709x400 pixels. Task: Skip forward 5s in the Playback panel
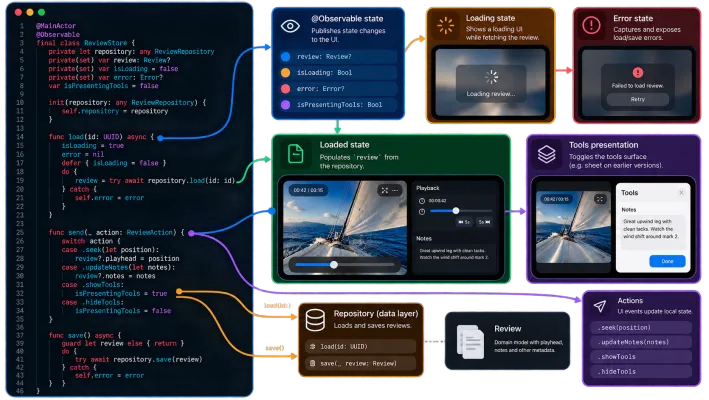484,222
